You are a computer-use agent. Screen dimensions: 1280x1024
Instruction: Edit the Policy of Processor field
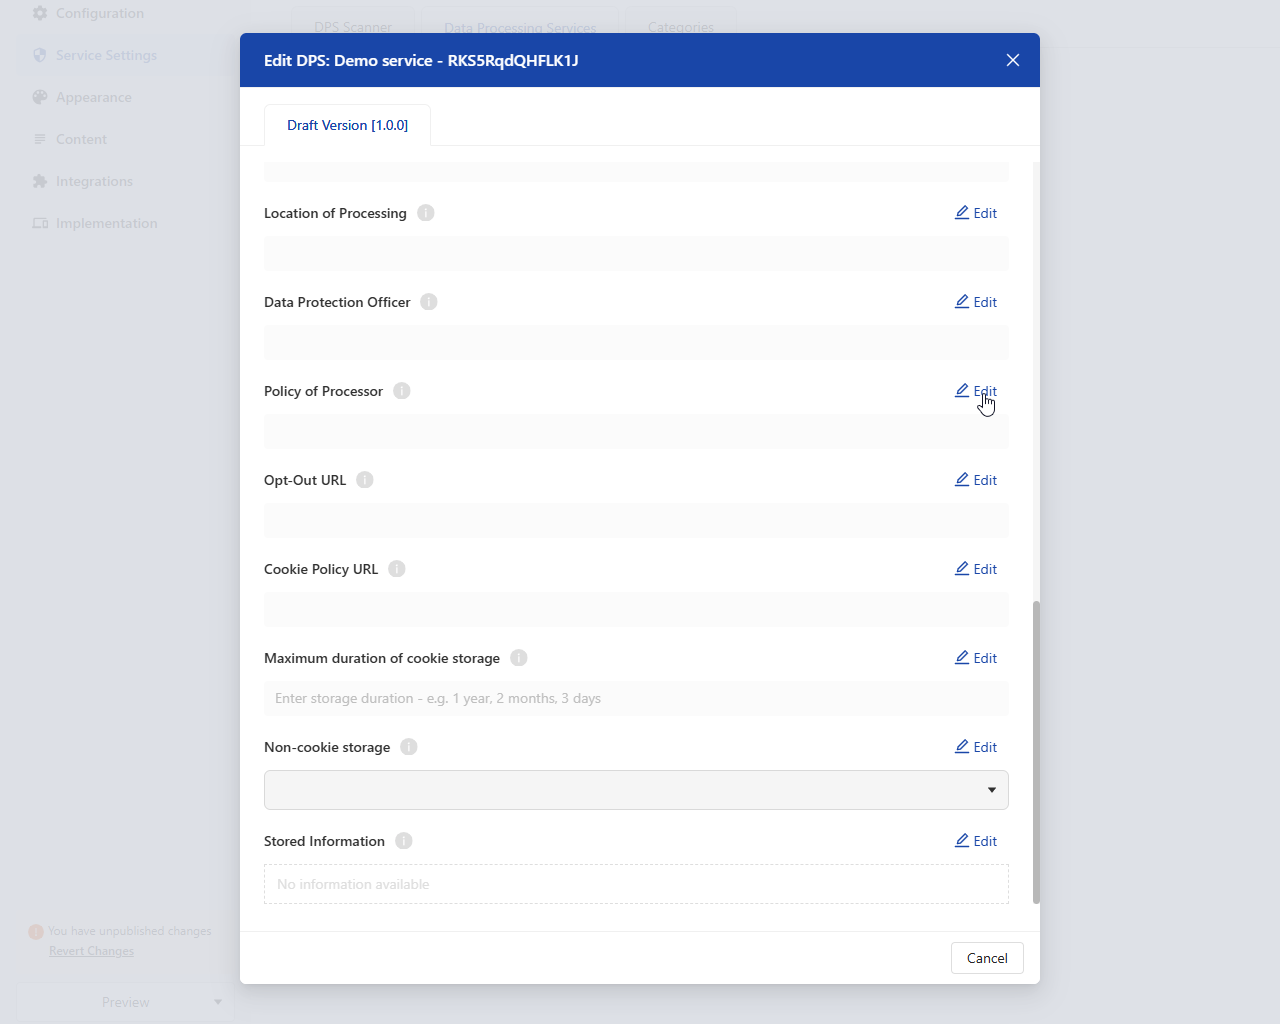(x=976, y=391)
